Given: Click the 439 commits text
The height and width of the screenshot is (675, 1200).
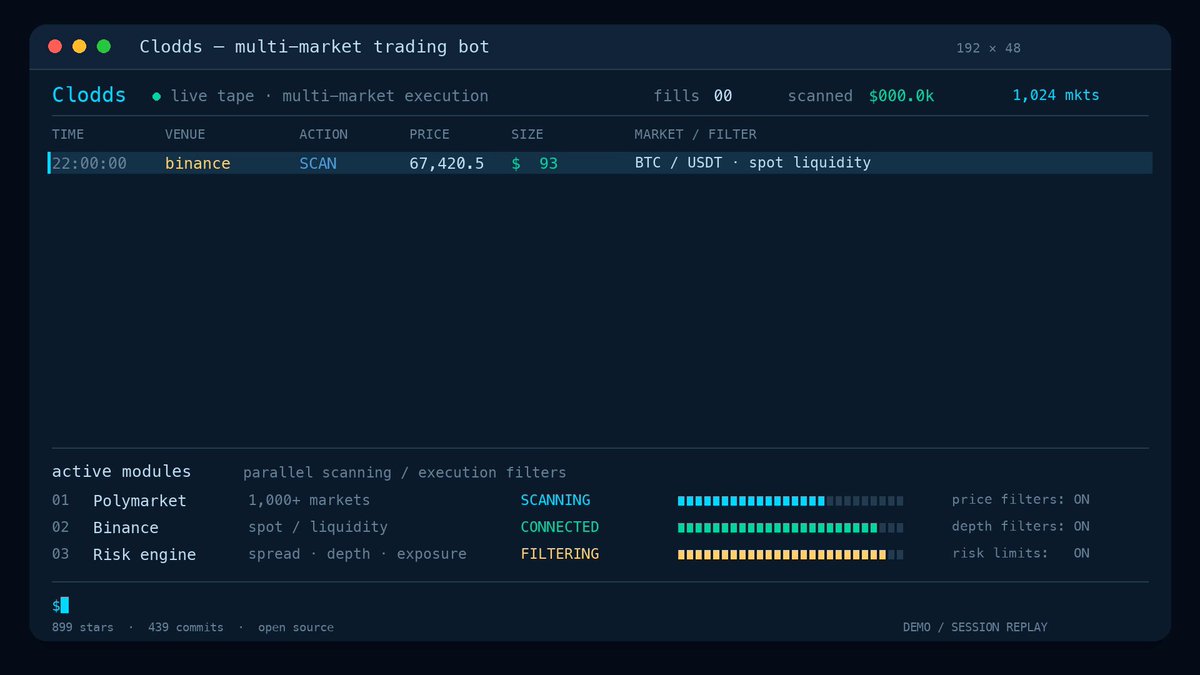Looking at the screenshot, I should point(187,628).
